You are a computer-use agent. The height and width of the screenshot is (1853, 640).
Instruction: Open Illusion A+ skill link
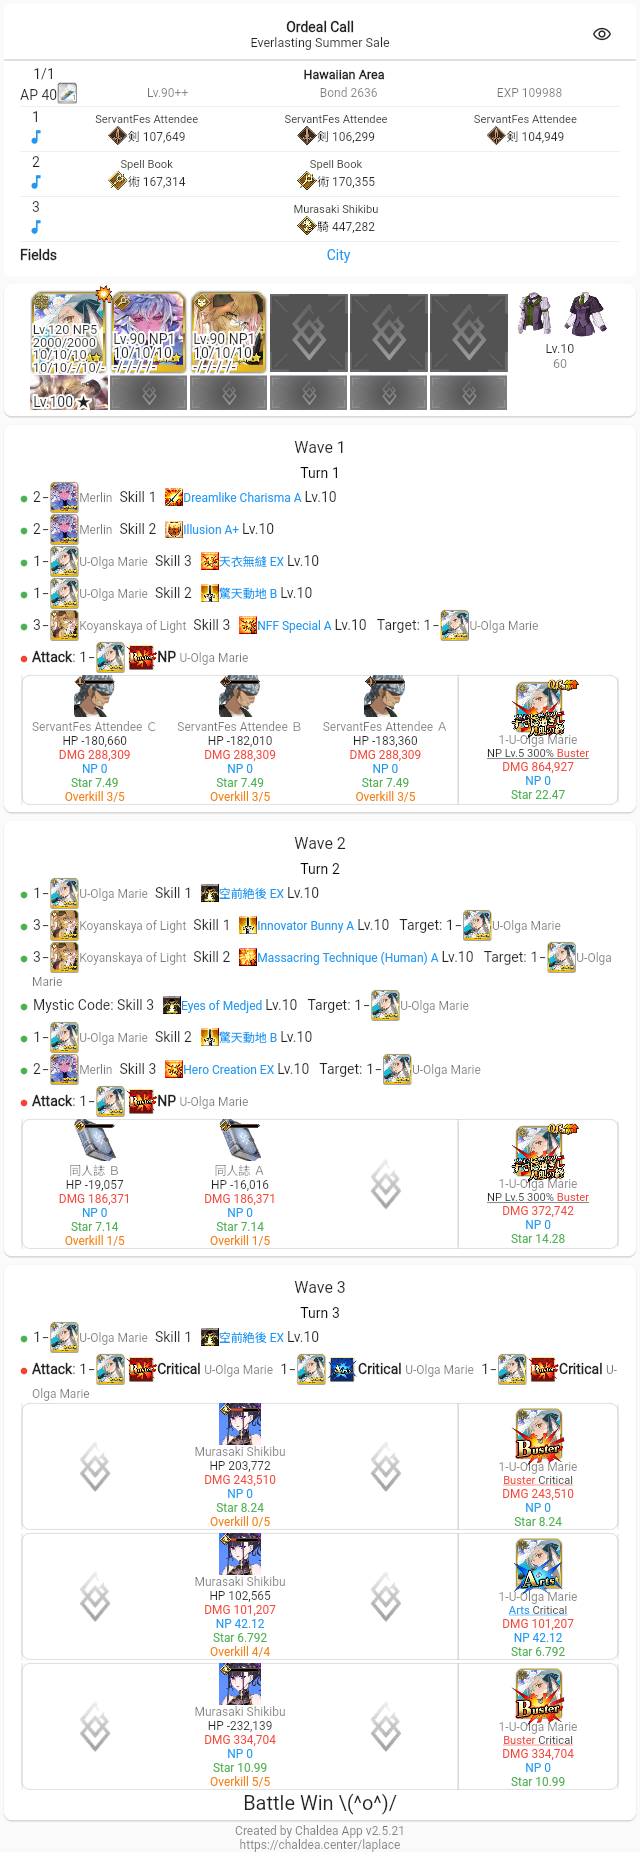point(211,529)
